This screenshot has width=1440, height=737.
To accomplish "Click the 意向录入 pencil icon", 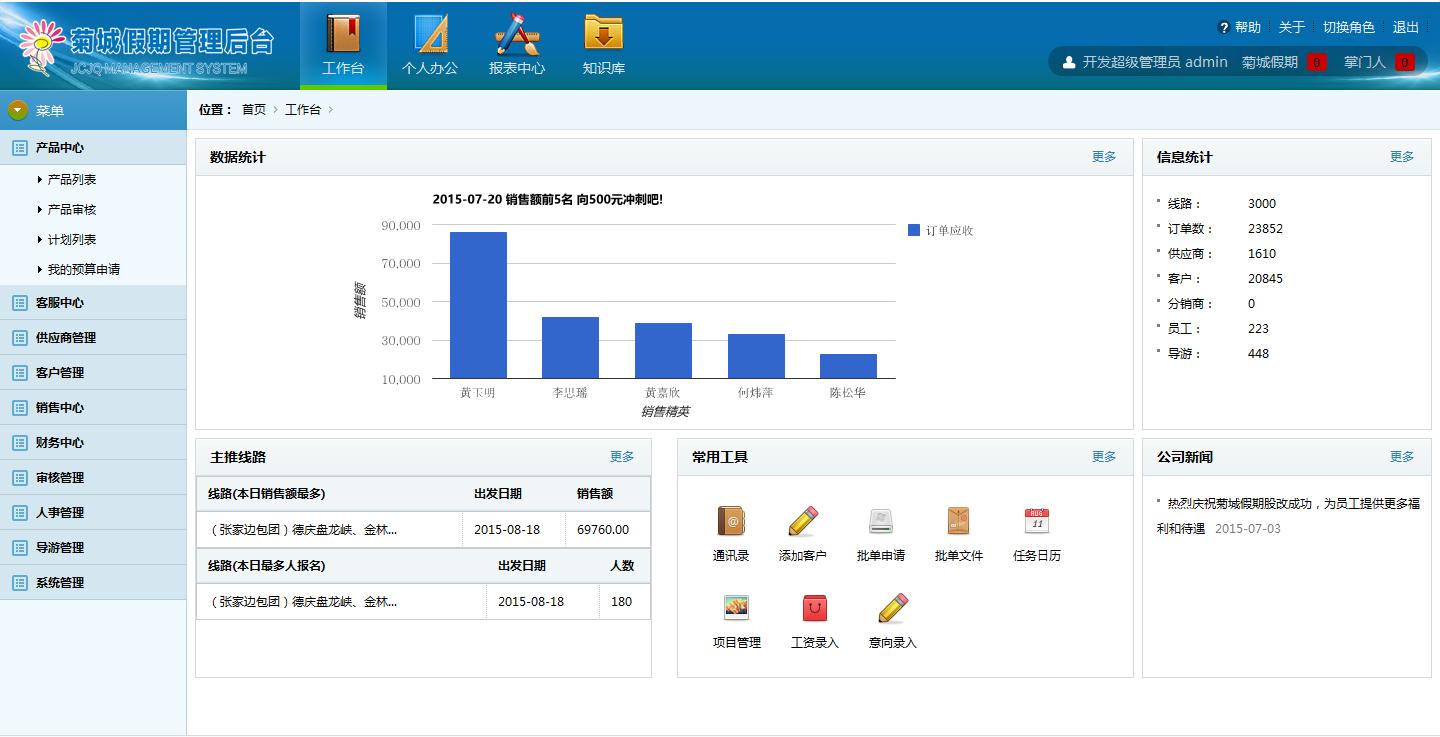I will click(x=892, y=608).
